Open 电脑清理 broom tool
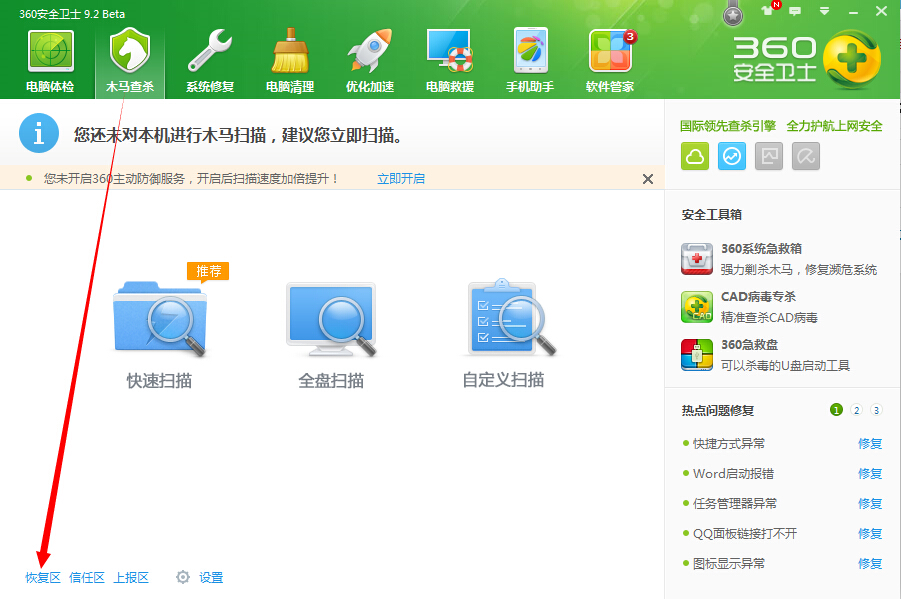This screenshot has height=599, width=901. tap(290, 51)
